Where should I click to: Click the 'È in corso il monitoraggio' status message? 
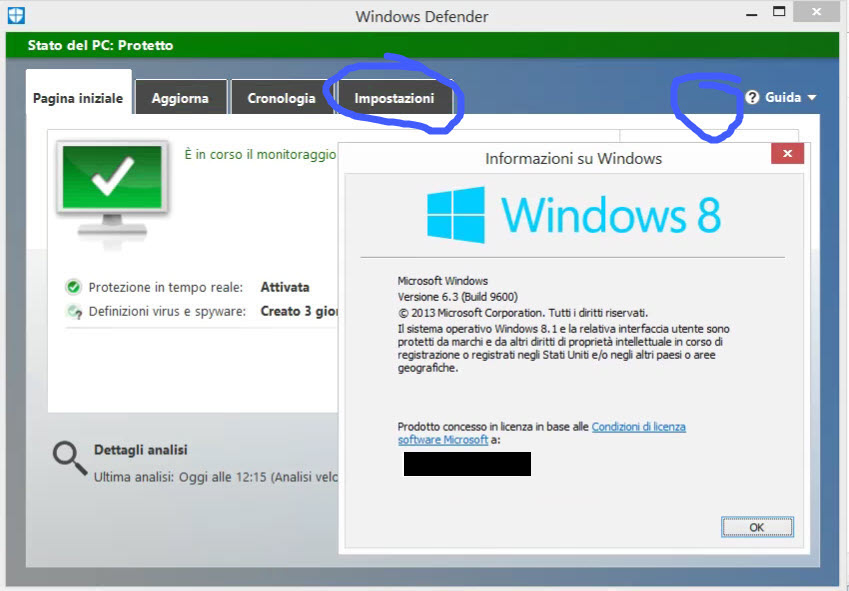pyautogui.click(x=260, y=155)
